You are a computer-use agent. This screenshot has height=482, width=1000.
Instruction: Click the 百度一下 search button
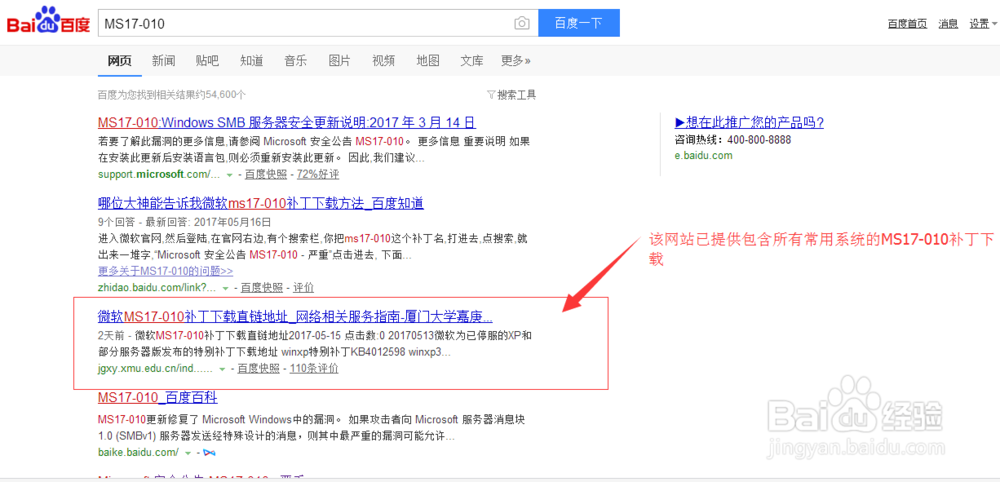tap(578, 23)
